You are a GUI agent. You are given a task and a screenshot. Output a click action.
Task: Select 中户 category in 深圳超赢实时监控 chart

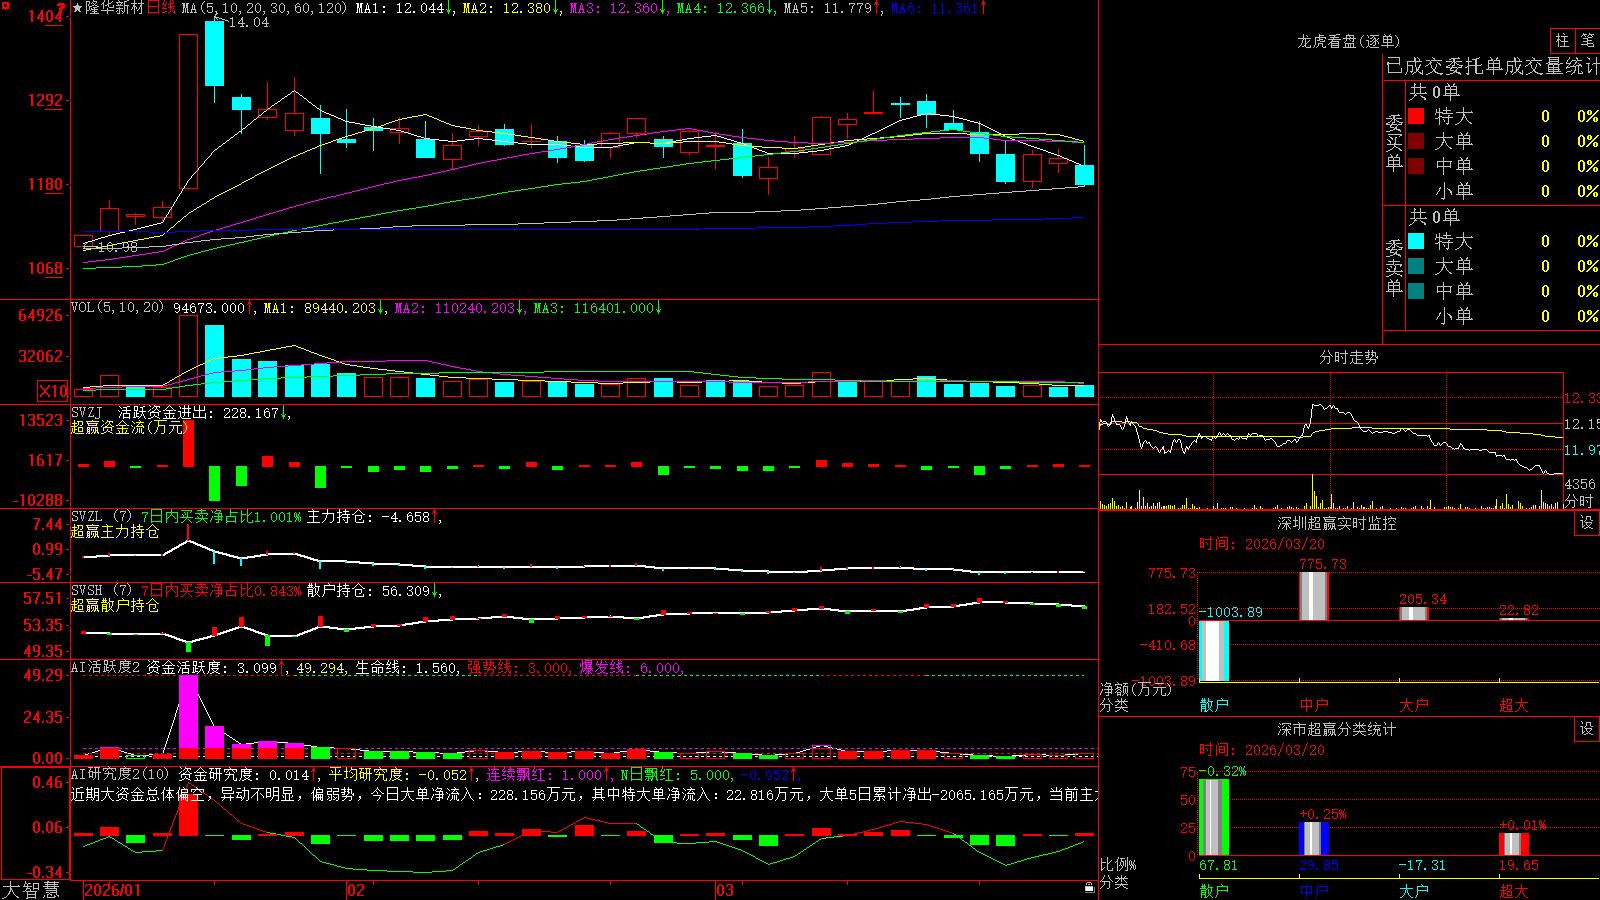pos(1314,705)
